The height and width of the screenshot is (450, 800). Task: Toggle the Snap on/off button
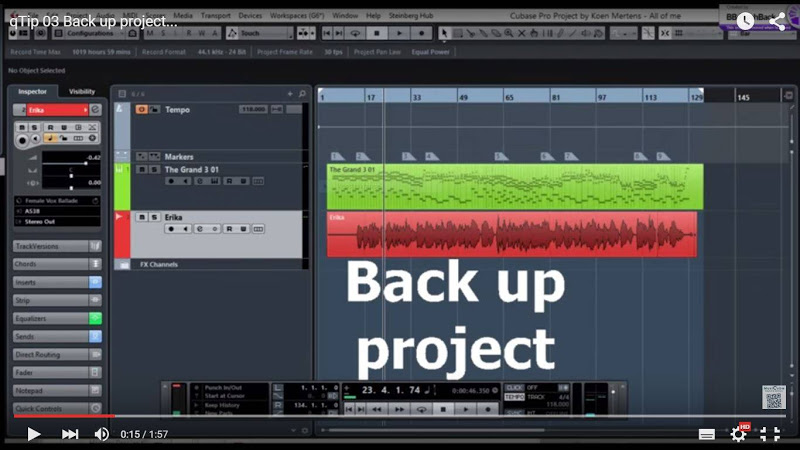tap(665, 33)
